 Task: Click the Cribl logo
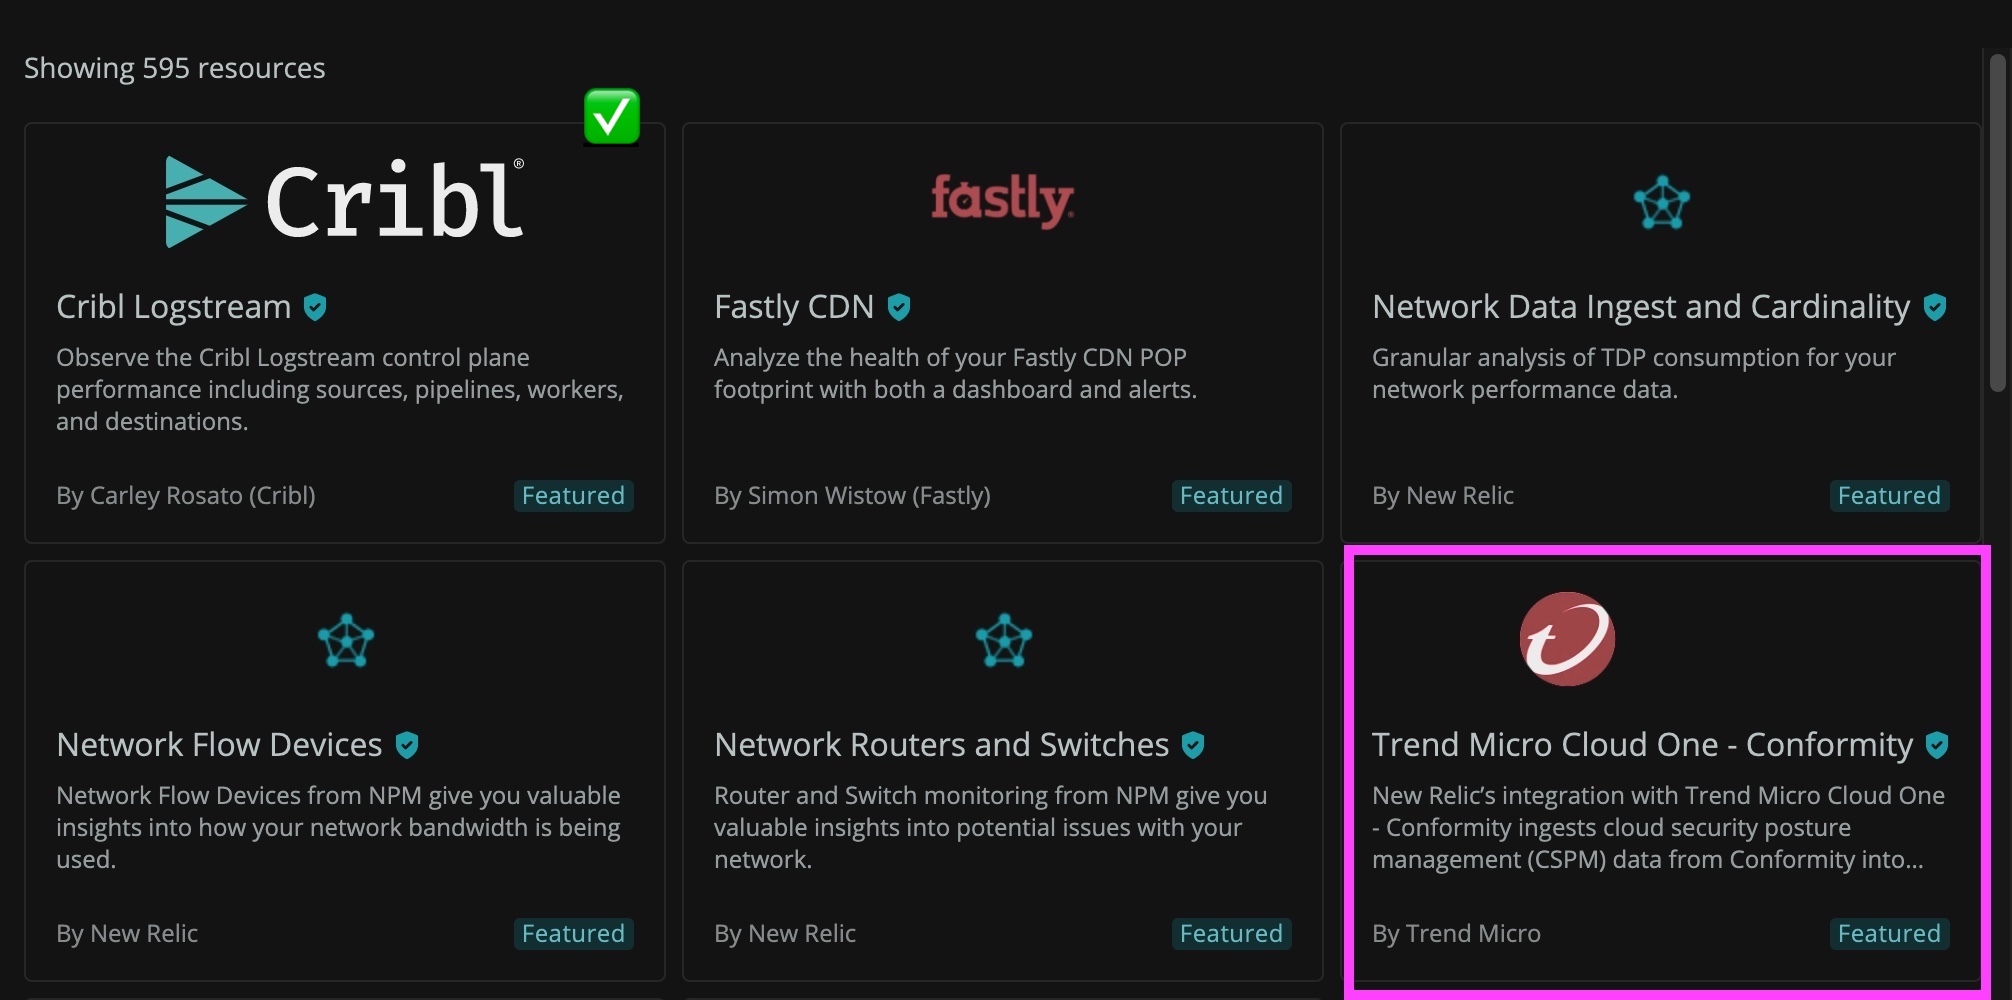pyautogui.click(x=343, y=200)
